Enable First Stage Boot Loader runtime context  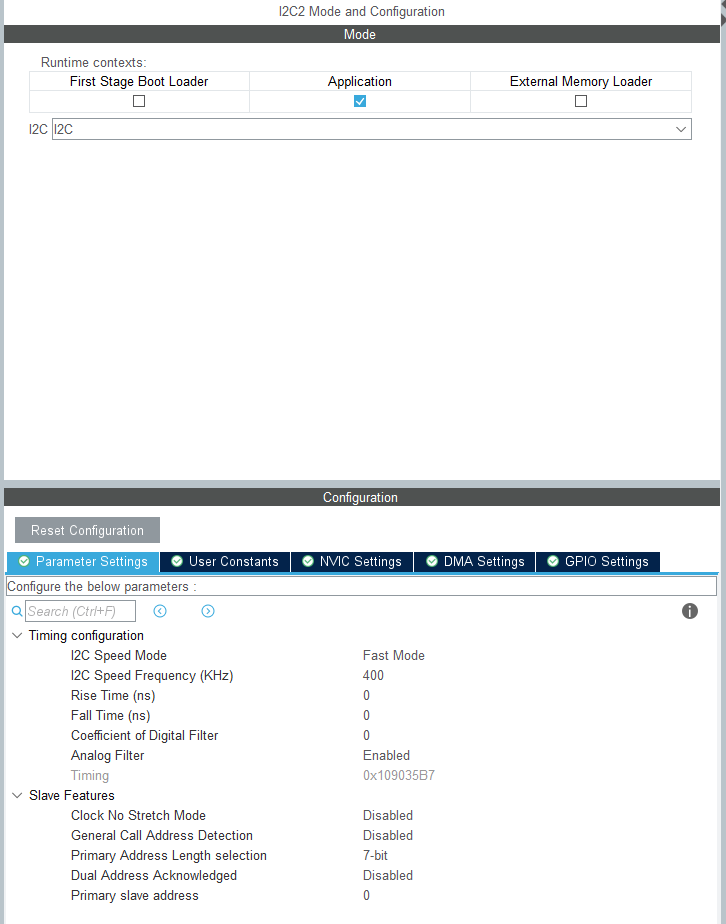pyautogui.click(x=139, y=101)
